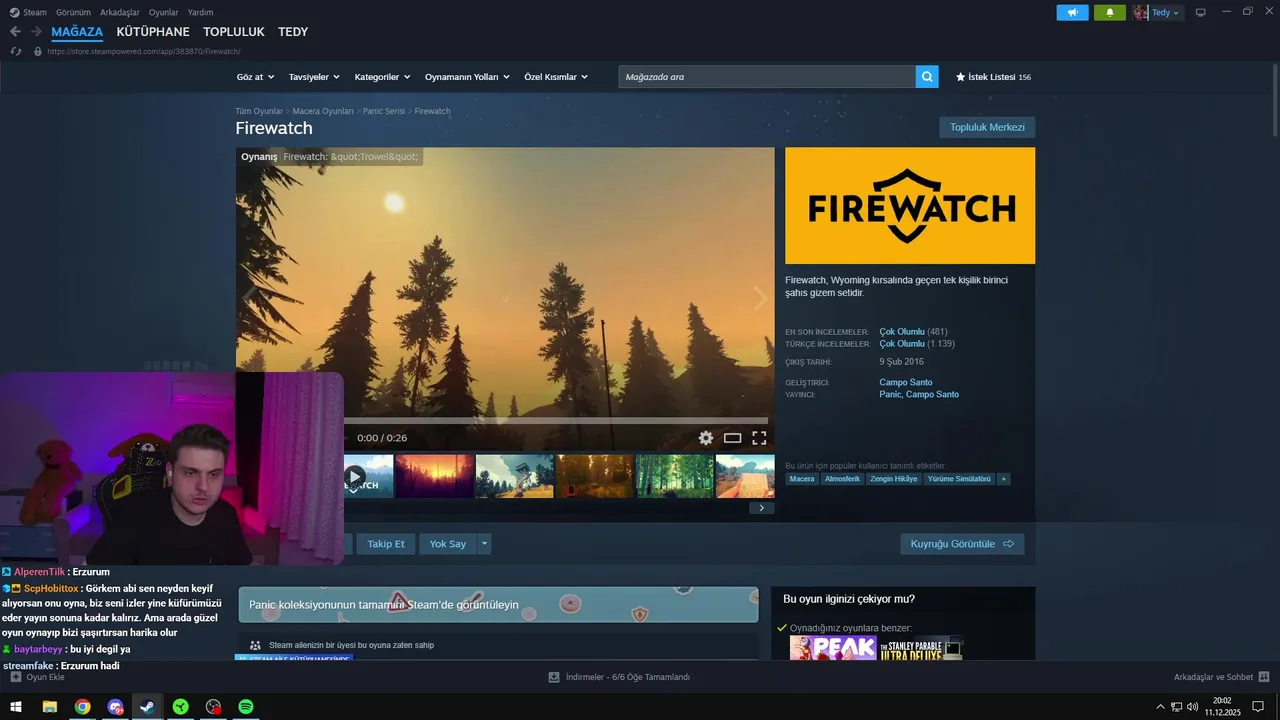Select the lookout tower screenshot thumbnail
The height and width of the screenshot is (720, 1280).
pos(515,476)
